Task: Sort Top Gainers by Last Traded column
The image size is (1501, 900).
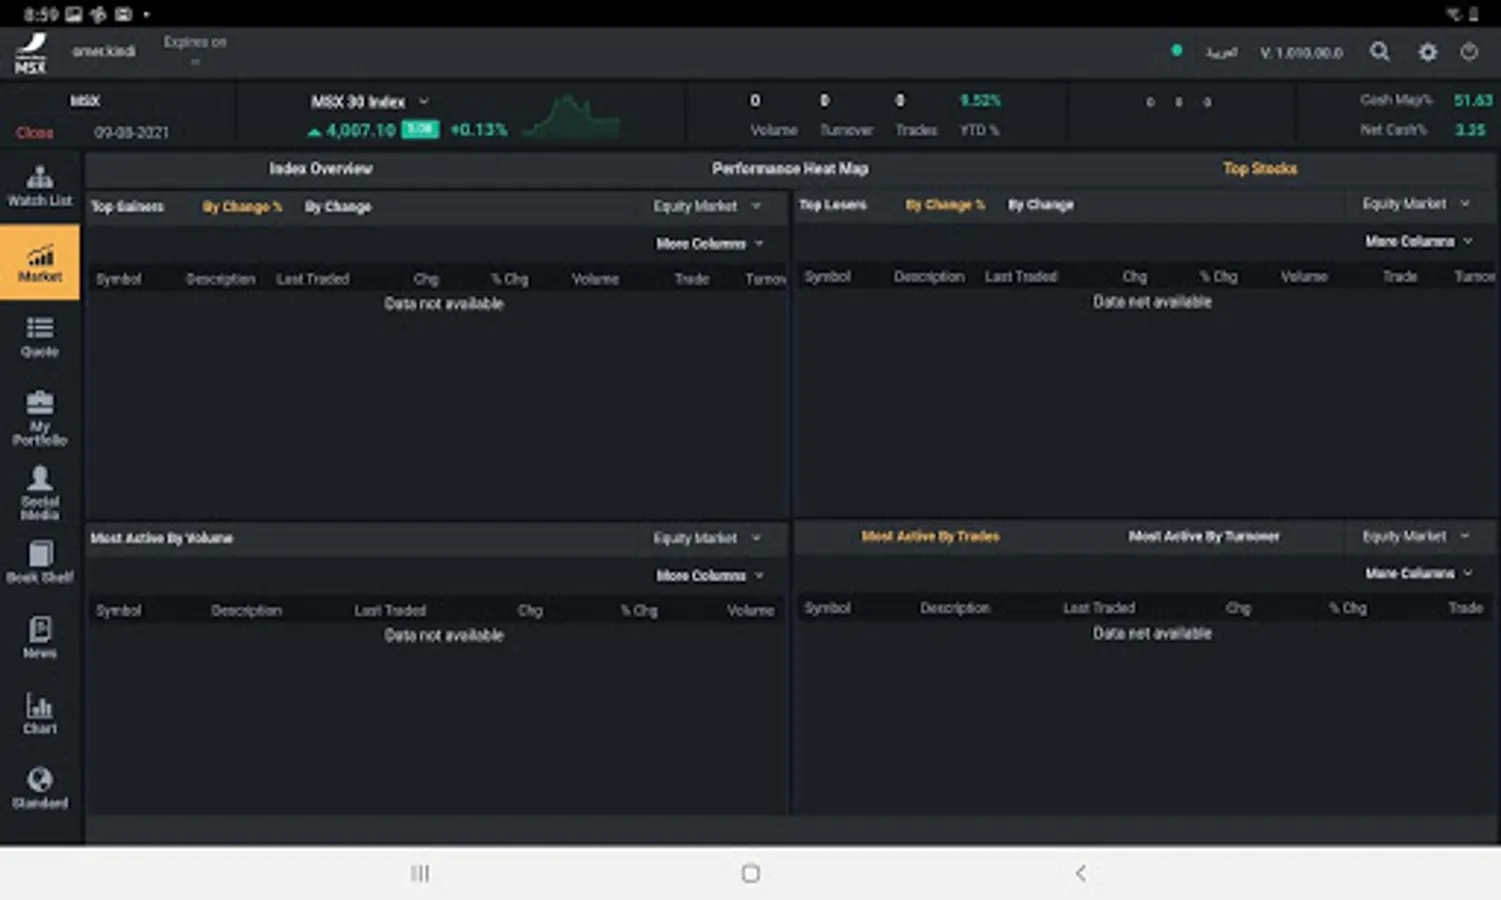Action: 313,280
